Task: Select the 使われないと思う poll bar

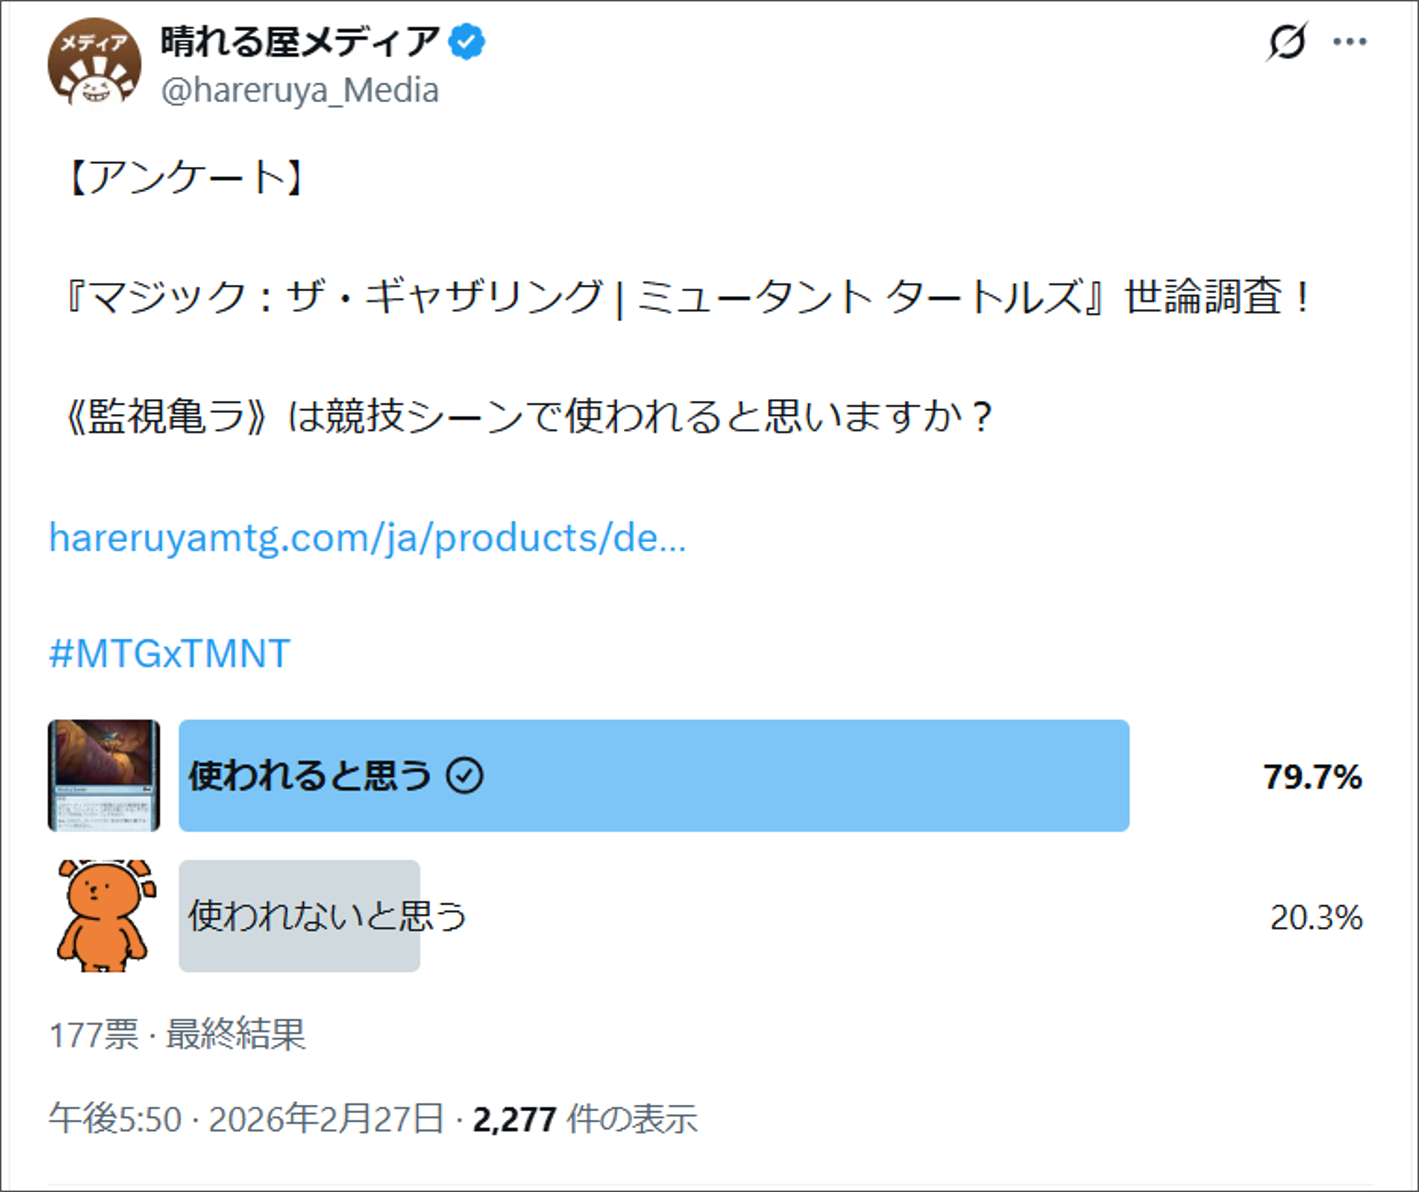Action: [300, 915]
